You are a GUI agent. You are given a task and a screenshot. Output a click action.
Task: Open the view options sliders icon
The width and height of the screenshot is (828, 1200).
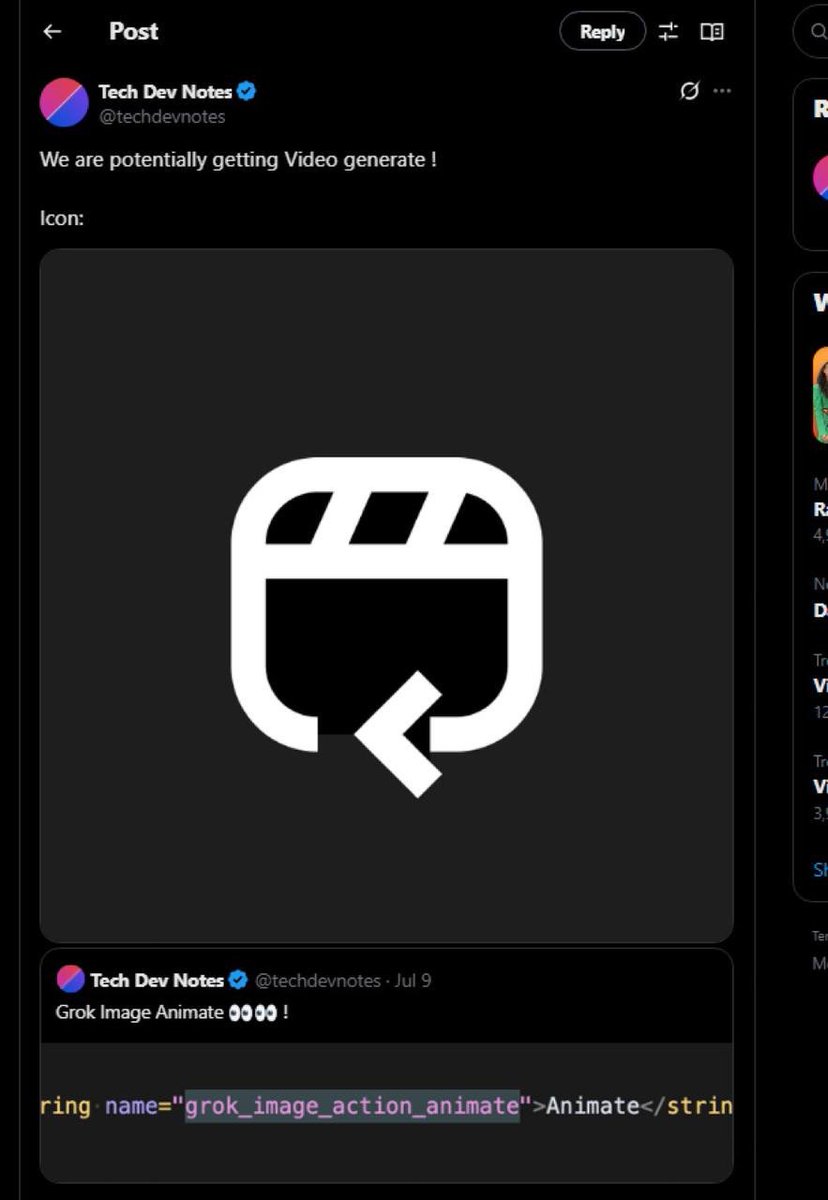click(x=668, y=32)
